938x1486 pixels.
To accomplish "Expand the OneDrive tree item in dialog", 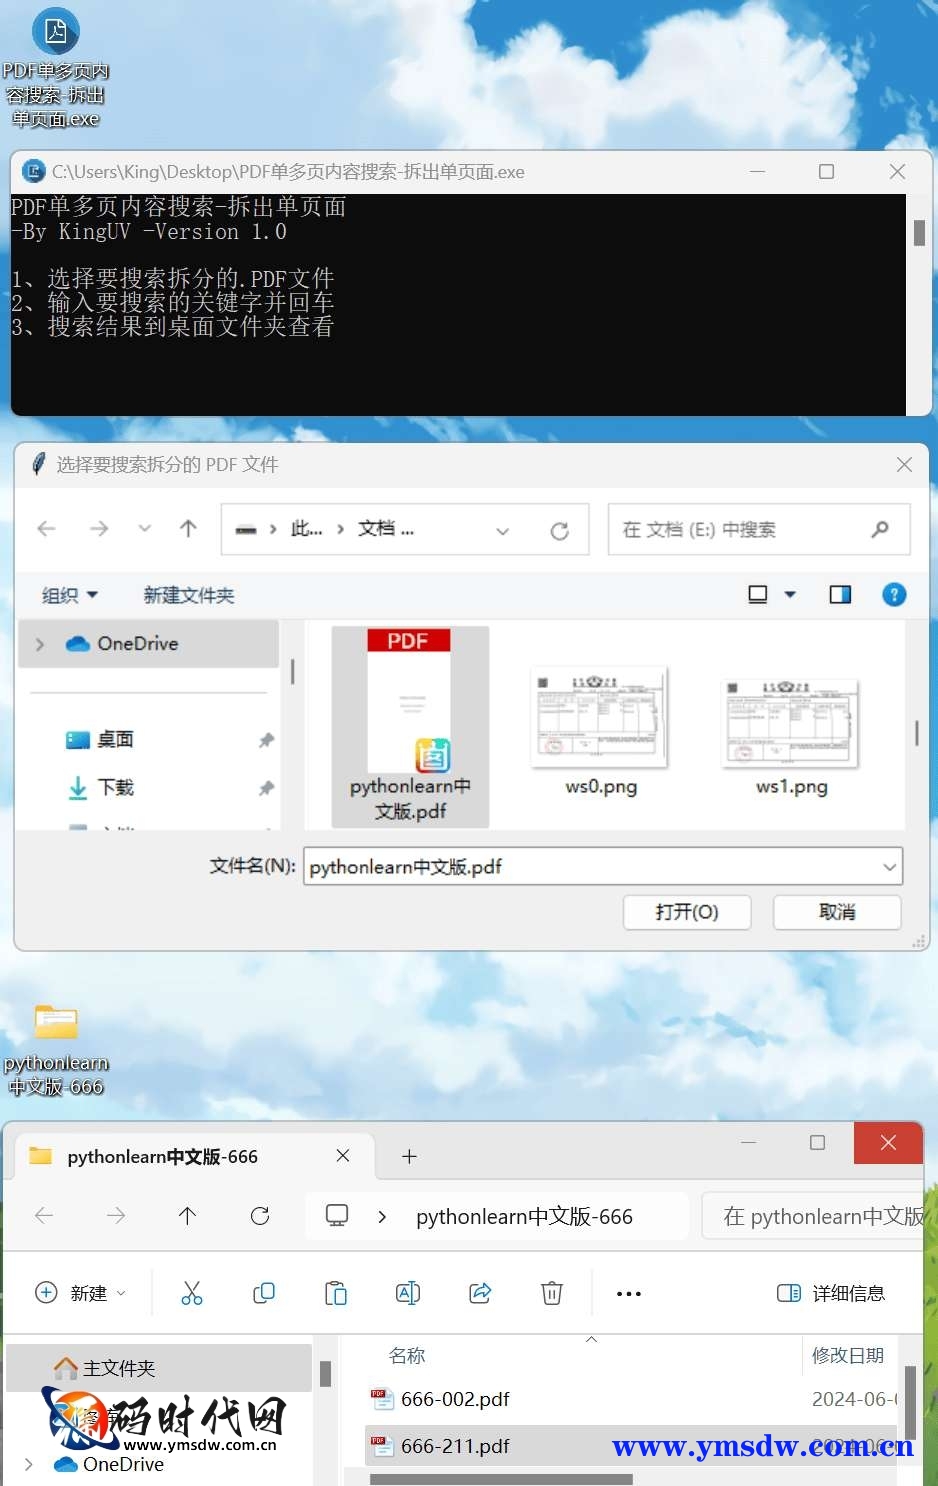I will coord(40,644).
